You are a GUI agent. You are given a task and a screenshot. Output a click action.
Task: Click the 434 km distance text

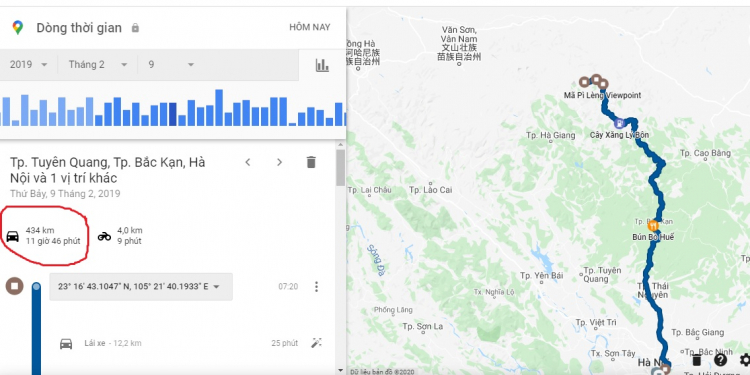pos(40,231)
